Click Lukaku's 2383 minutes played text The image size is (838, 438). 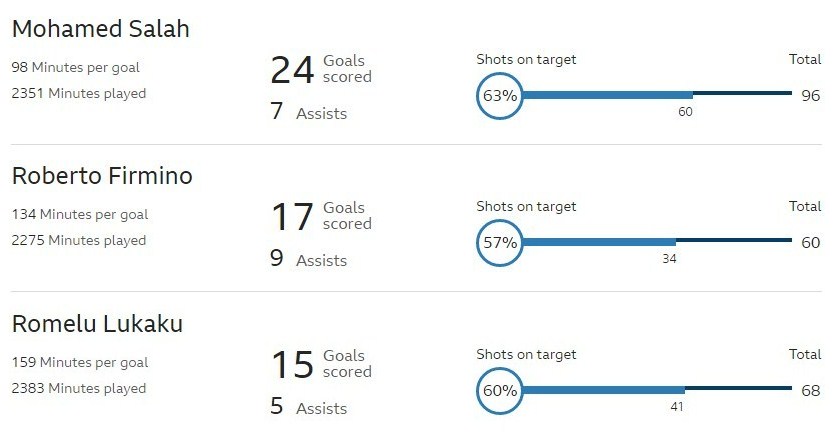pyautogui.click(x=79, y=388)
